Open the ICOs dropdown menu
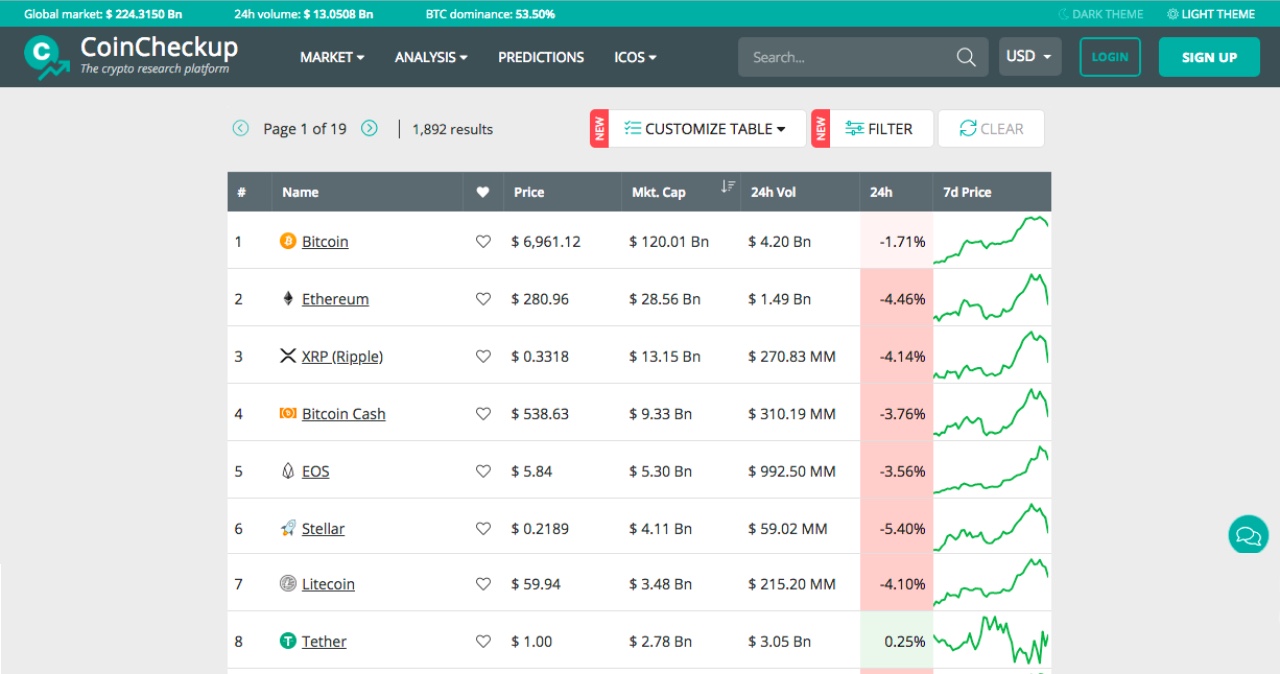Image resolution: width=1280 pixels, height=674 pixels. click(x=635, y=57)
